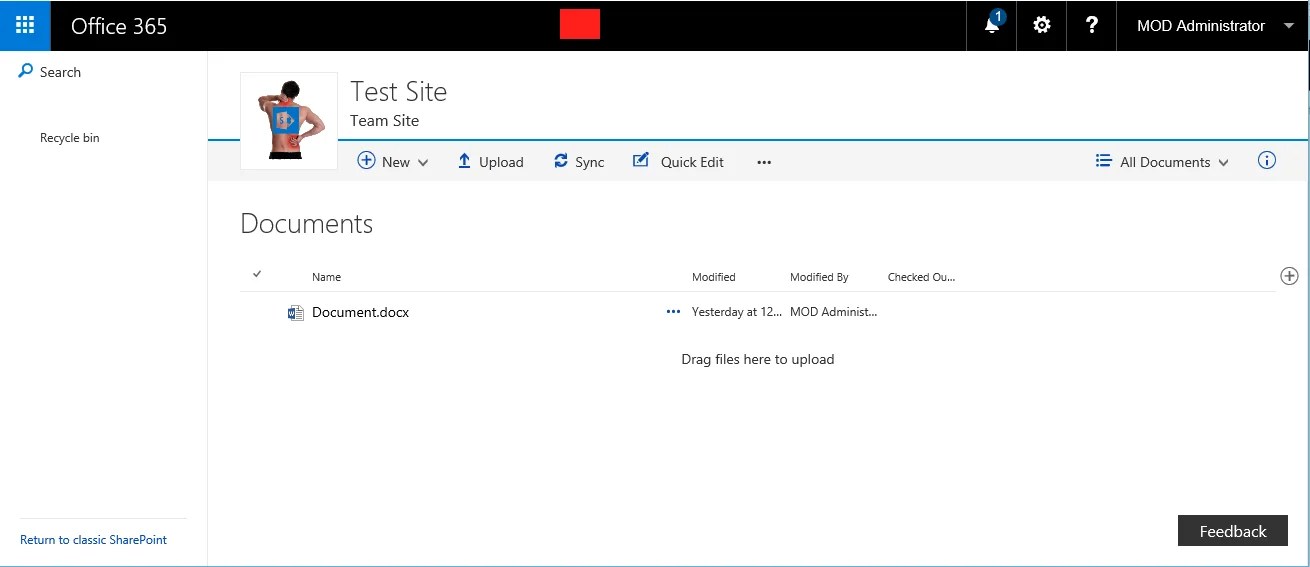
Task: Click the All Documents list view icon
Action: coord(1103,161)
